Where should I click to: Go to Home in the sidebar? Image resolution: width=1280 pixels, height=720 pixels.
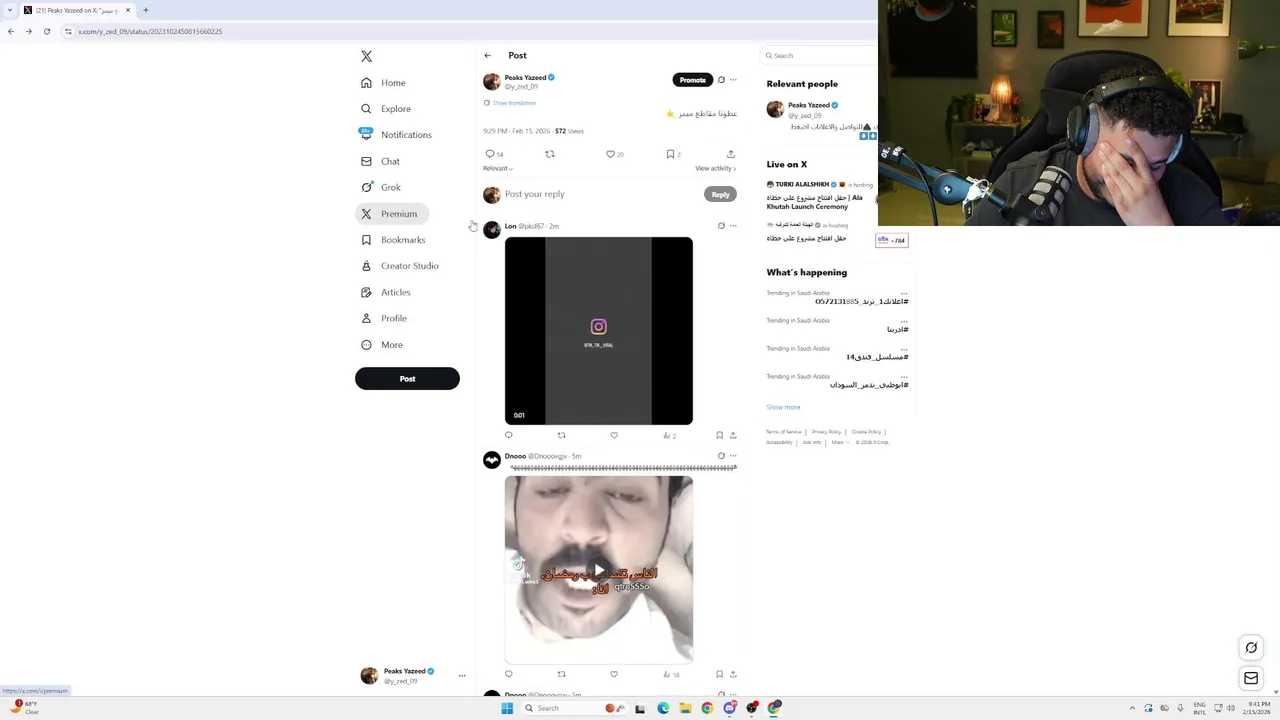tap(383, 83)
